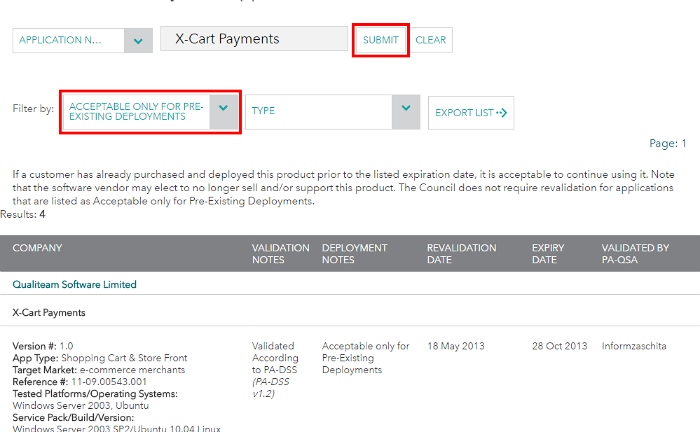Click the Validated According to PA-DSS cell
This screenshot has height=432, width=700.
(275, 370)
